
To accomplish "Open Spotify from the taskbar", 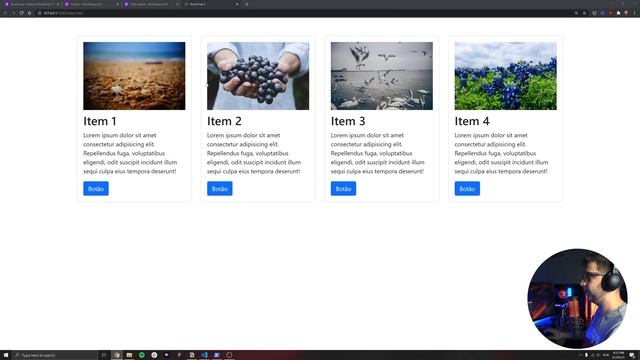I will tap(142, 355).
